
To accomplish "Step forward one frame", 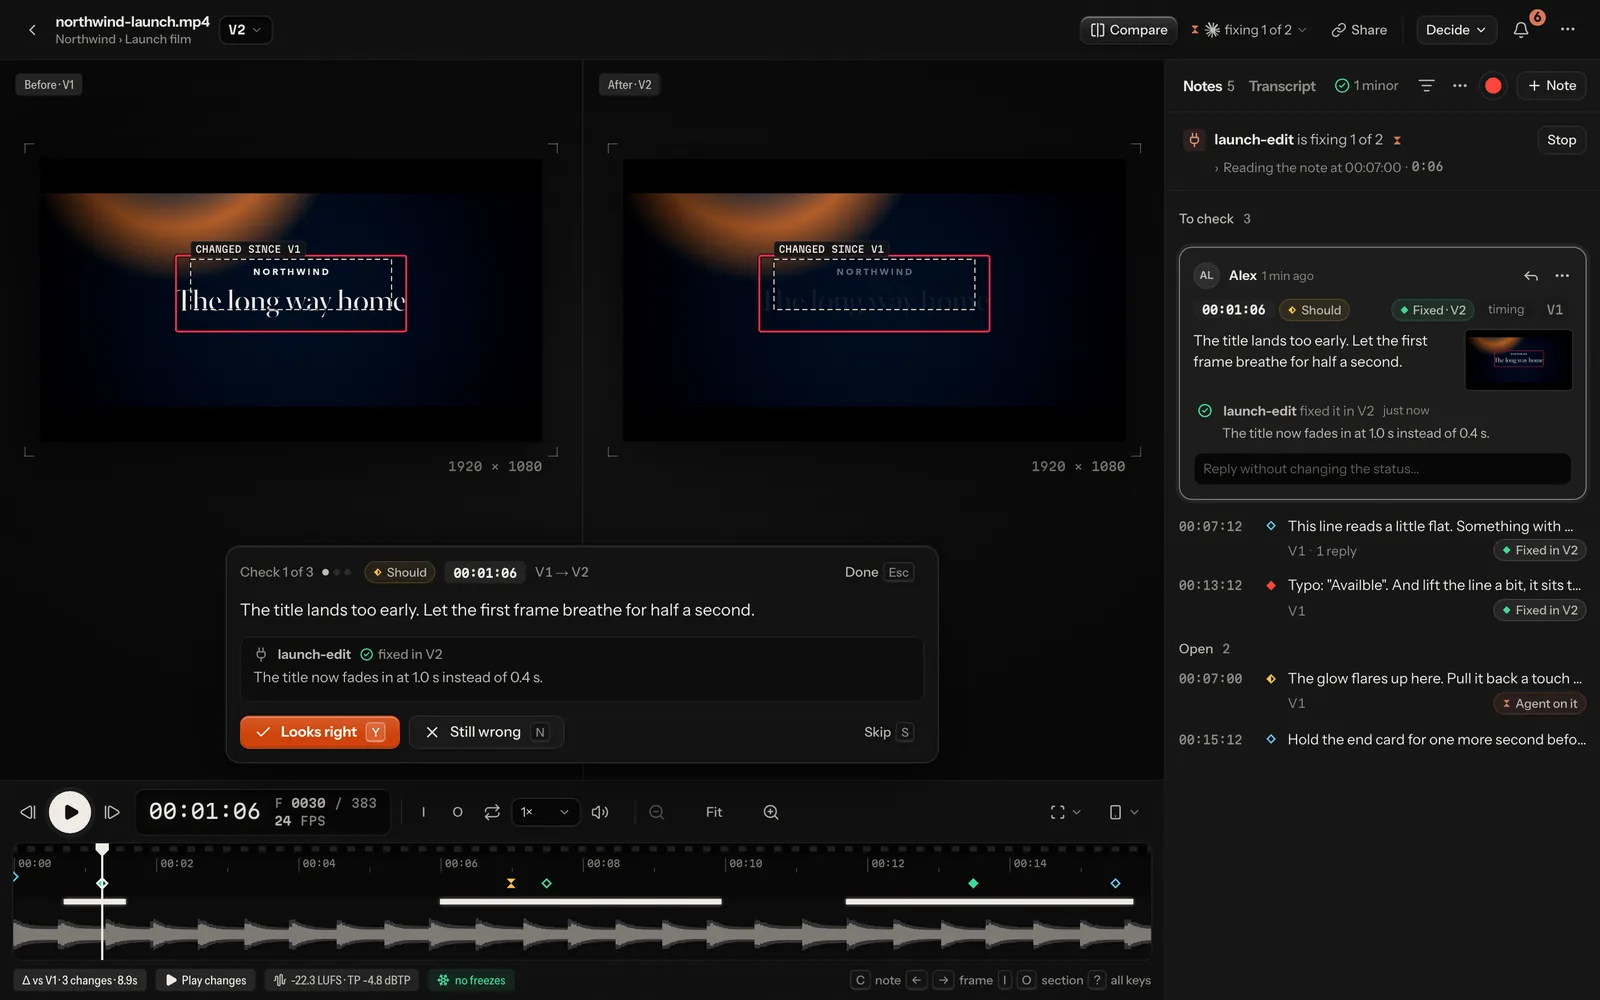I will [x=112, y=812].
